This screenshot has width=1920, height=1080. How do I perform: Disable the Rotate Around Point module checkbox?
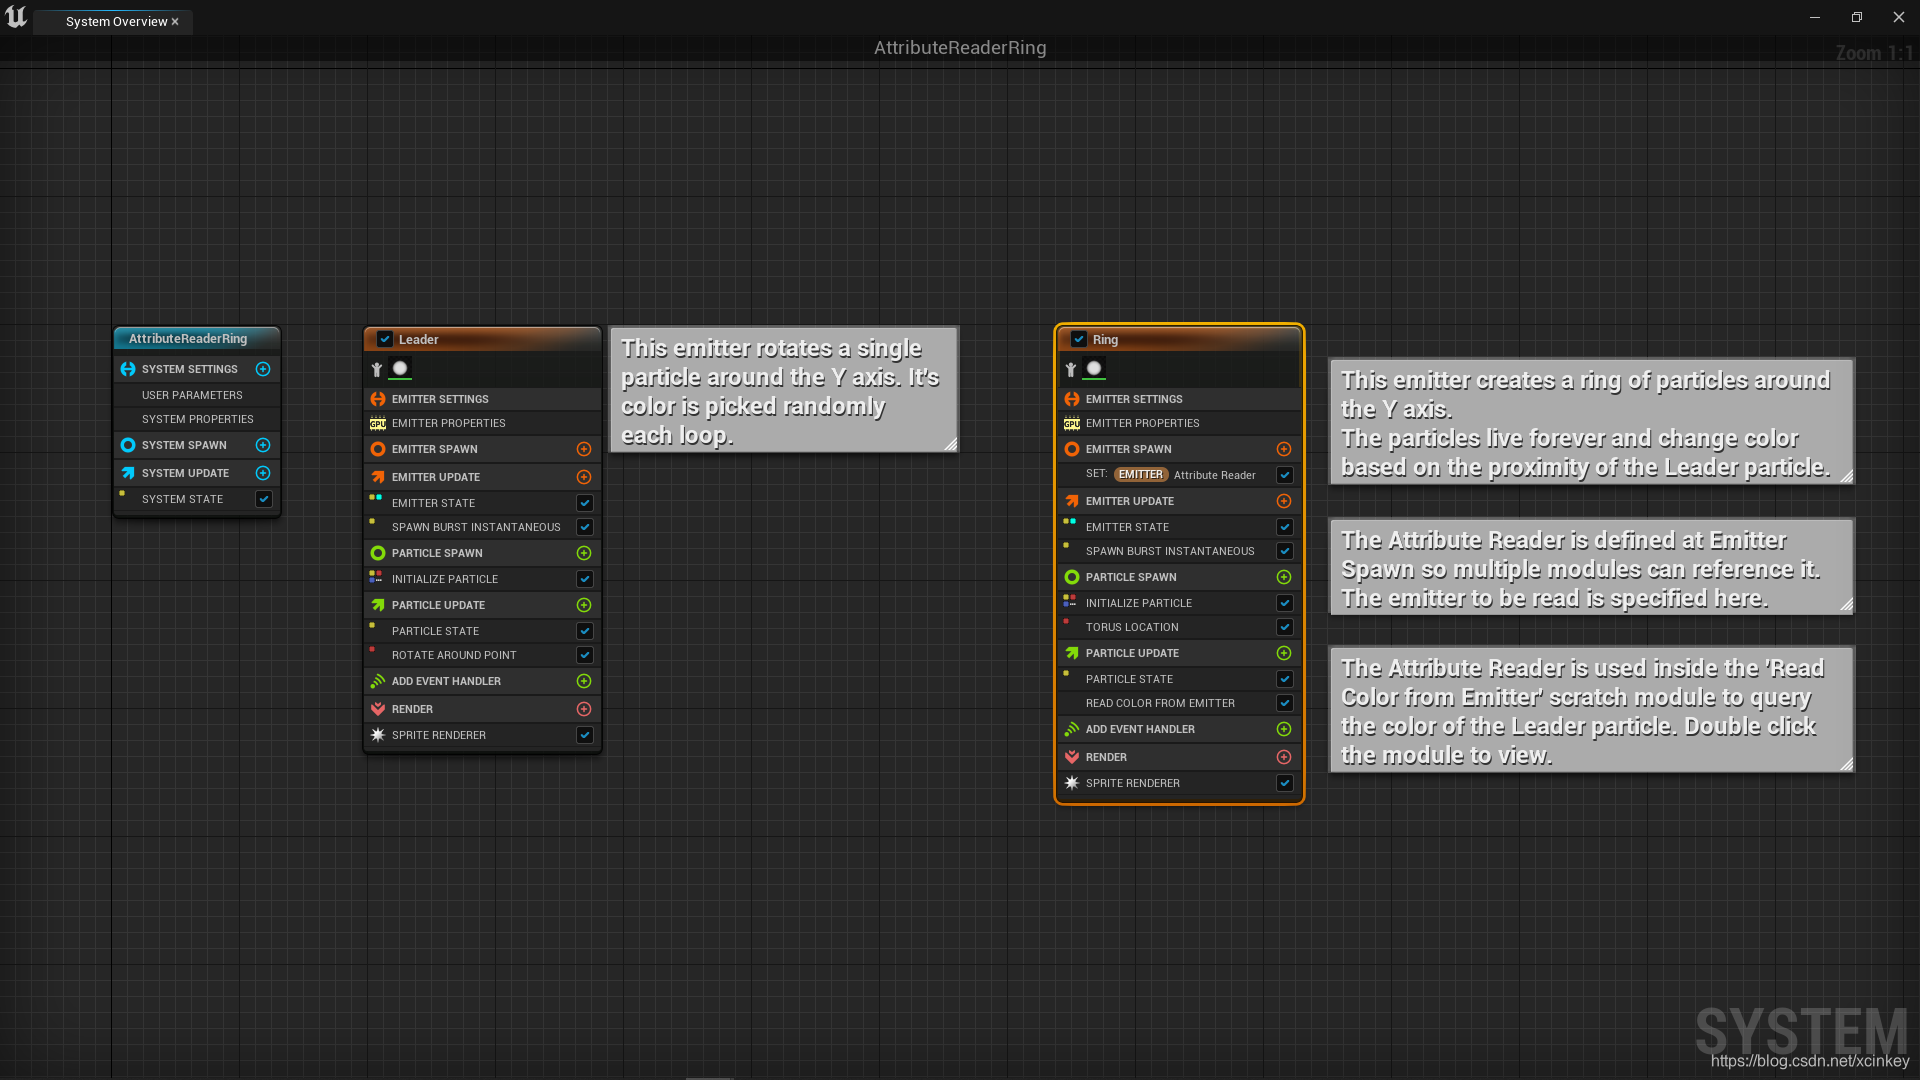coord(584,655)
